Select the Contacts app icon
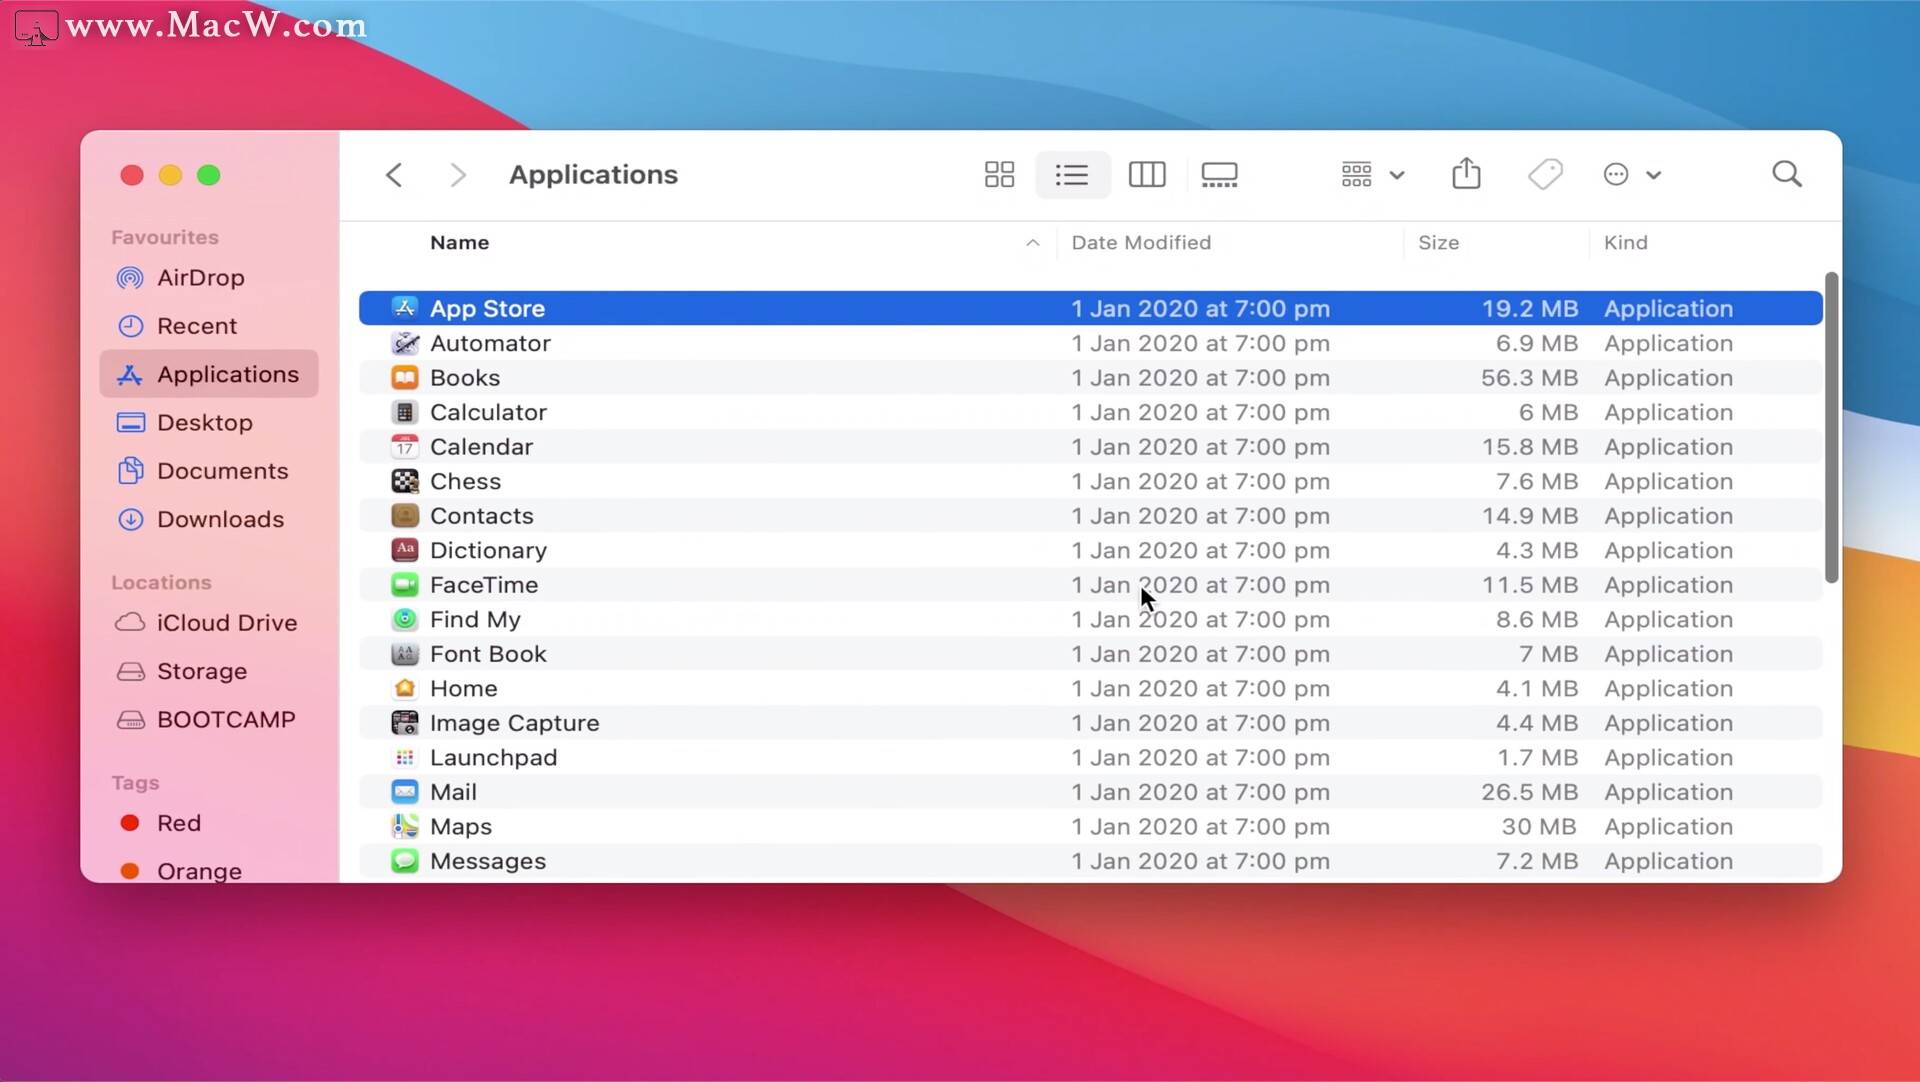 click(x=405, y=515)
